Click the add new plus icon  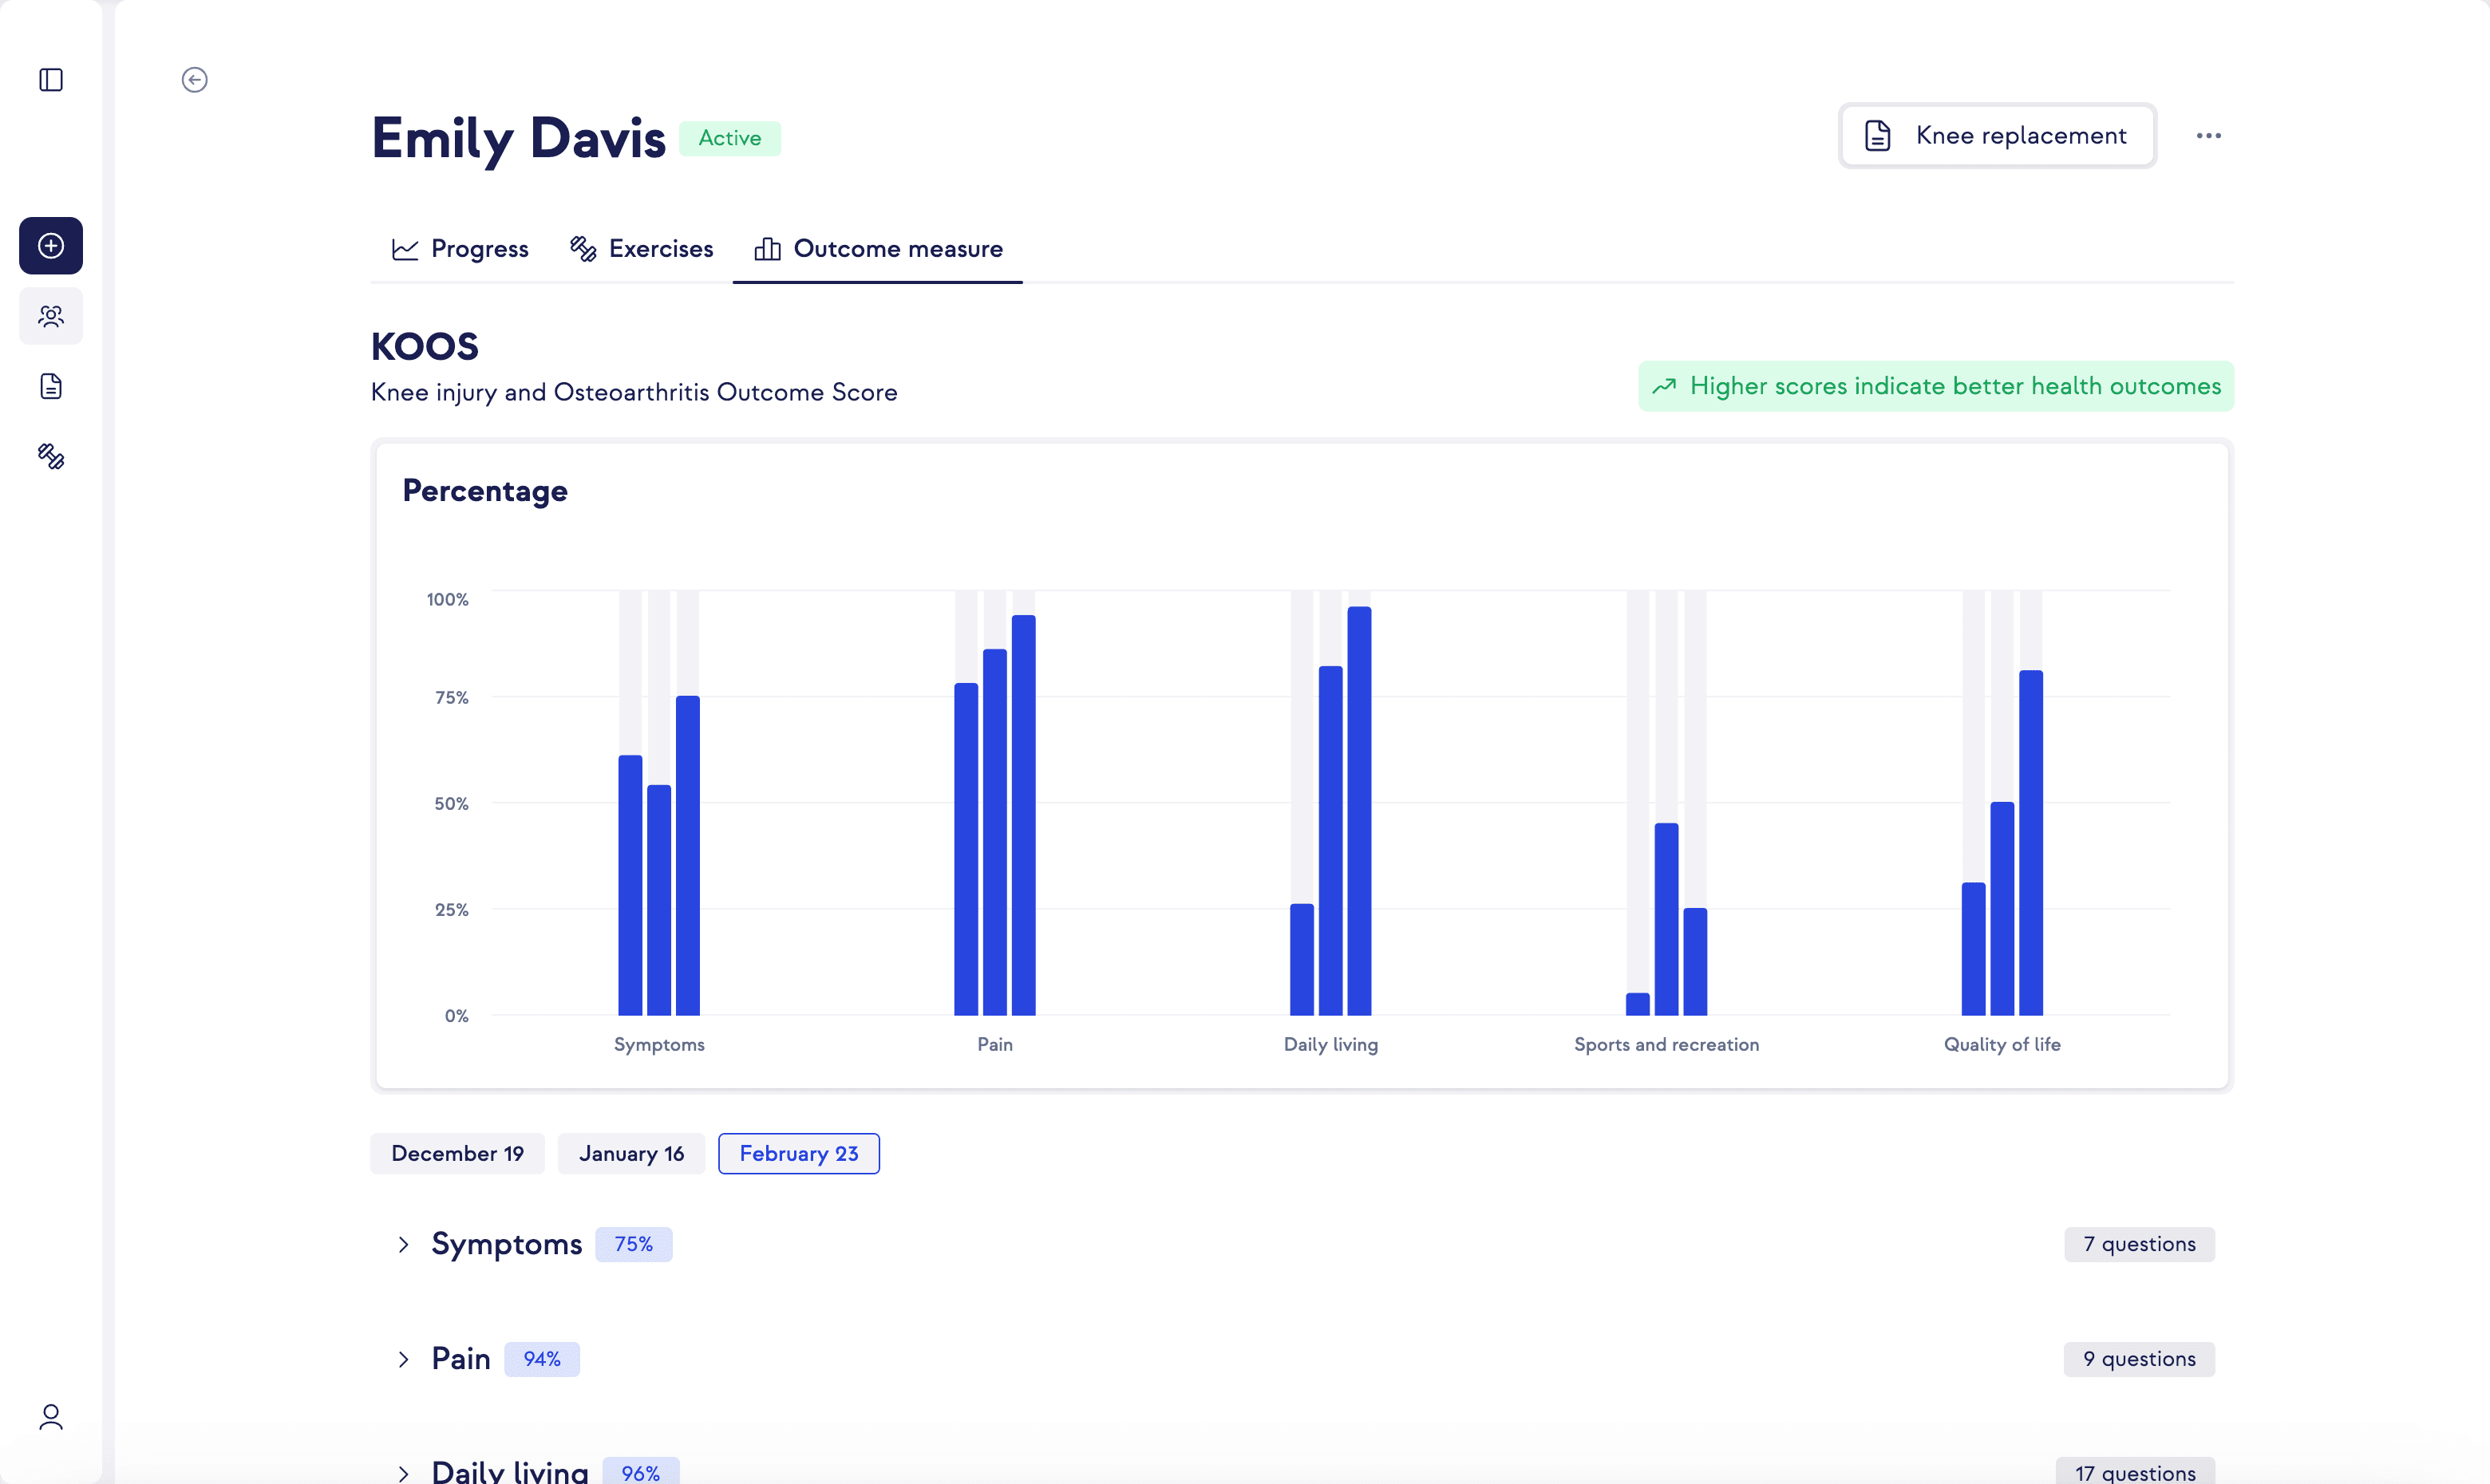(x=51, y=246)
